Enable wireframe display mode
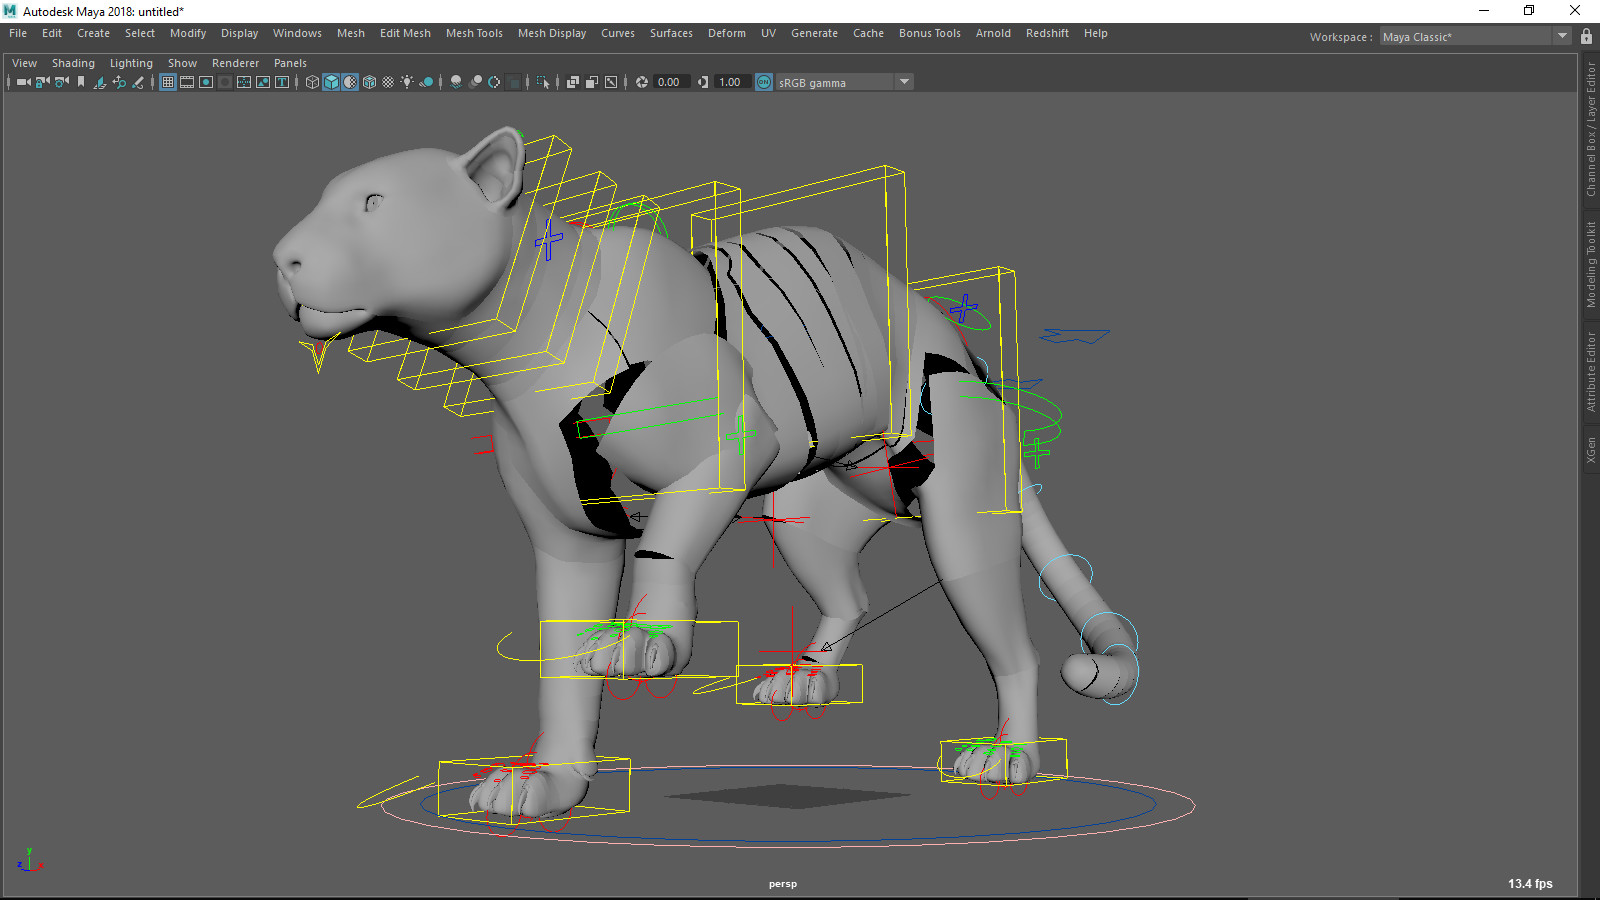Screen dimensions: 1600x900 pyautogui.click(x=312, y=82)
